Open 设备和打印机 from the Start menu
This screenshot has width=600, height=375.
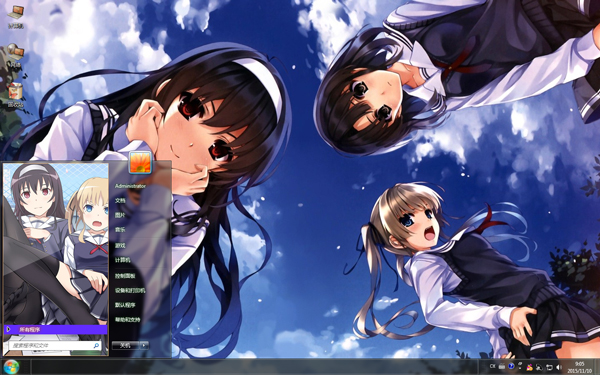pos(130,290)
